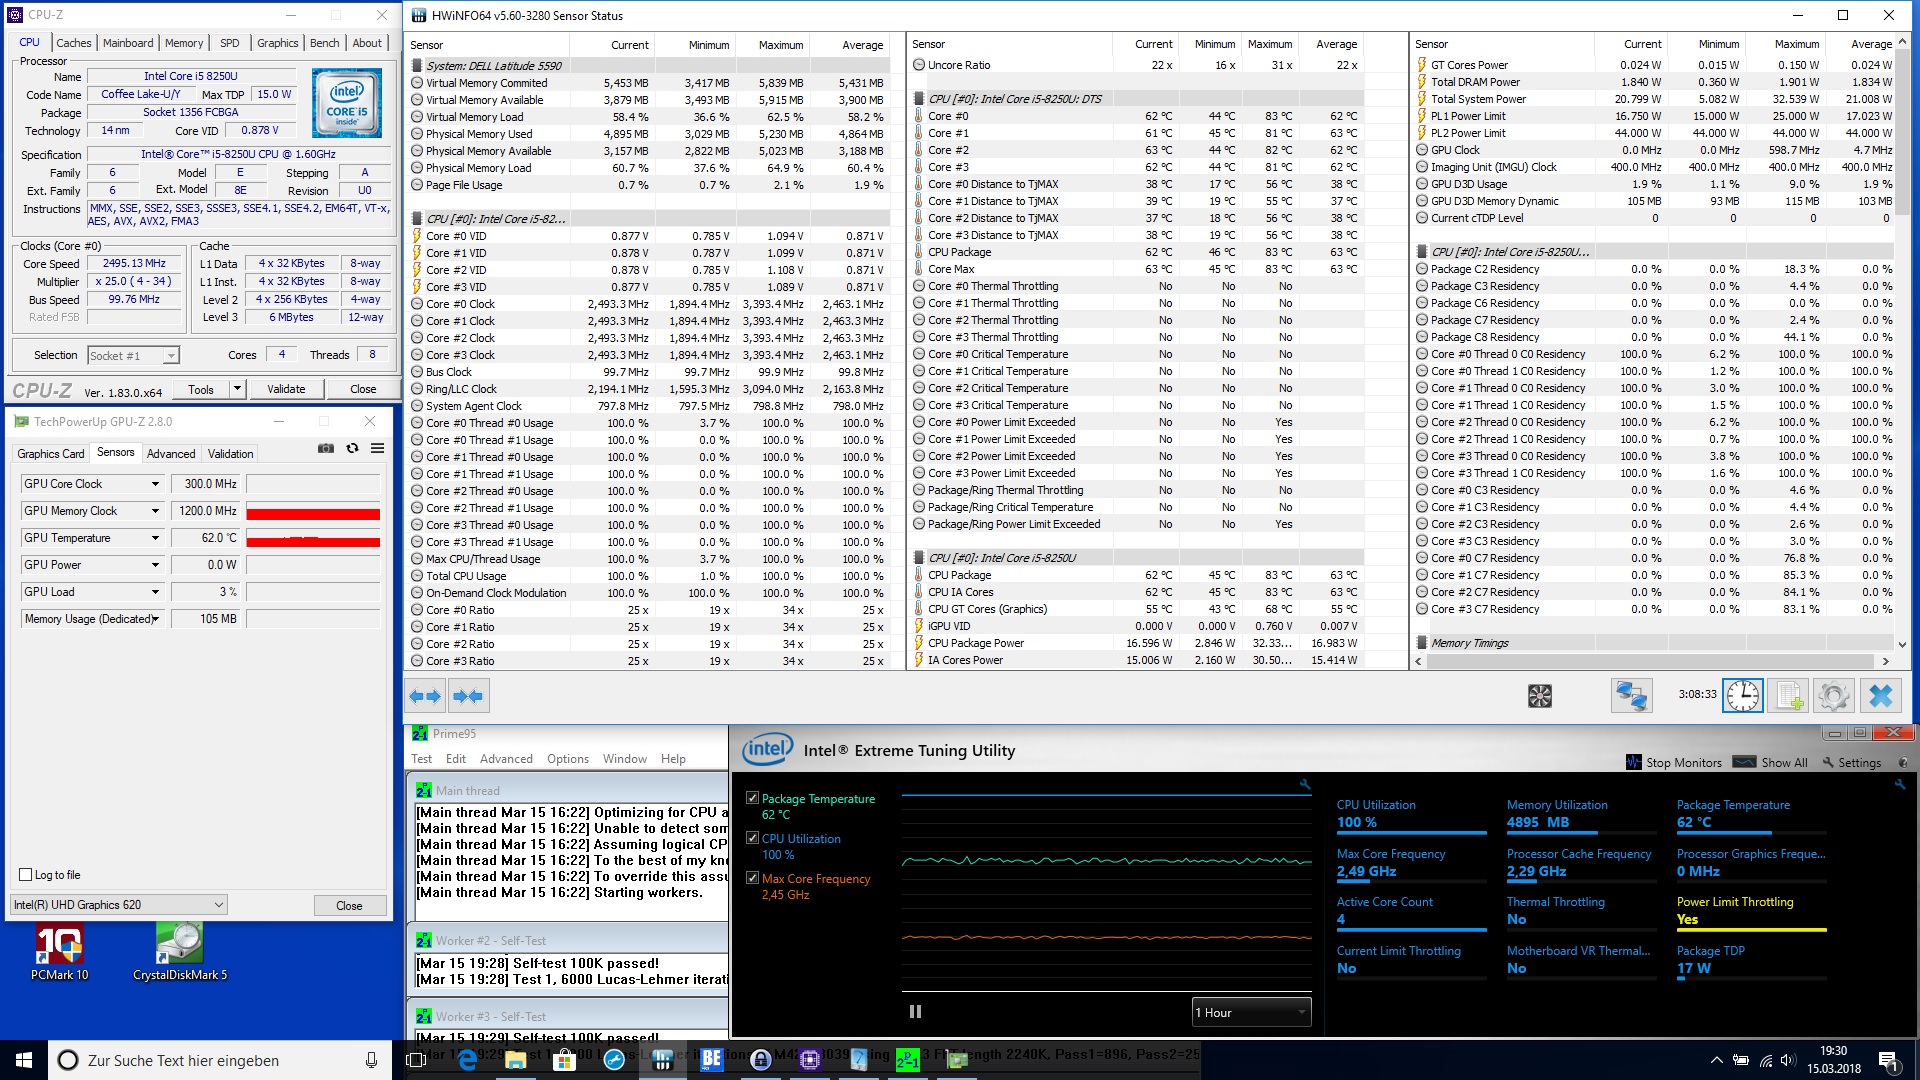Image resolution: width=1920 pixels, height=1080 pixels.
Task: Switch to CPU-Z Mainboard tab
Action: (x=128, y=43)
